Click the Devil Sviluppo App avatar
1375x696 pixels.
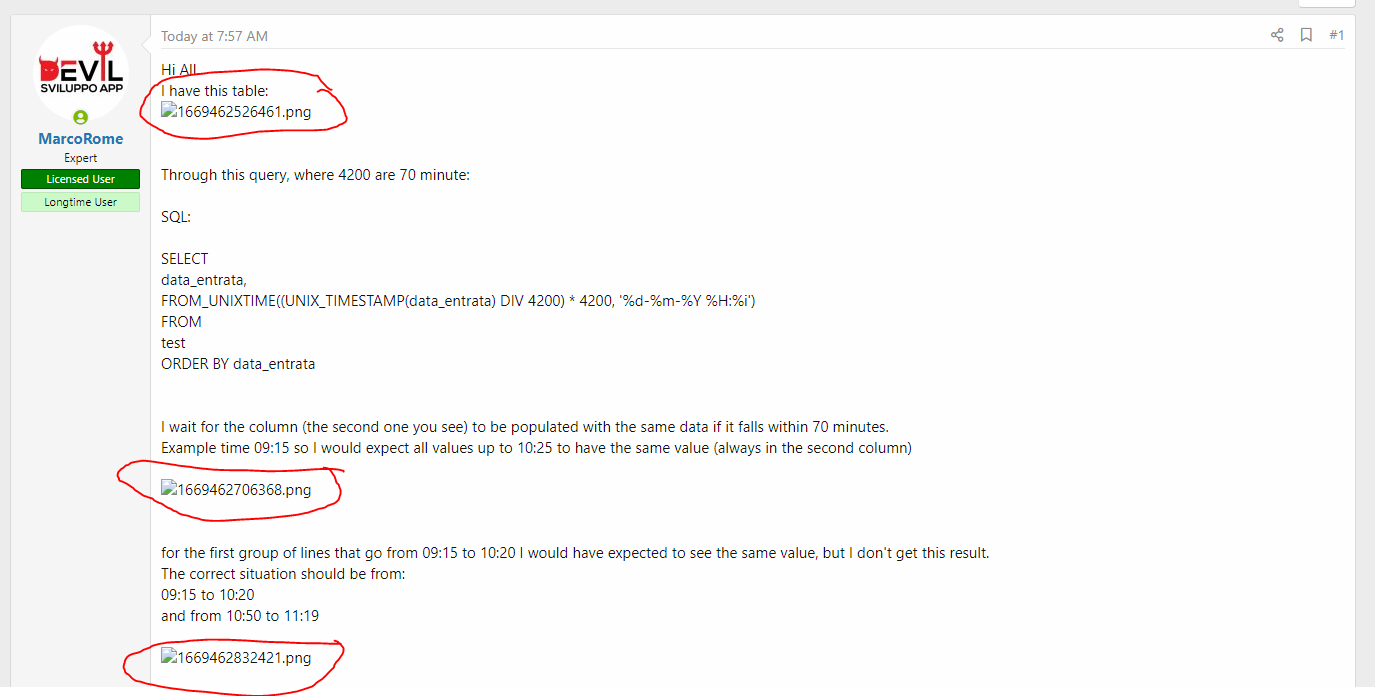[x=81, y=72]
